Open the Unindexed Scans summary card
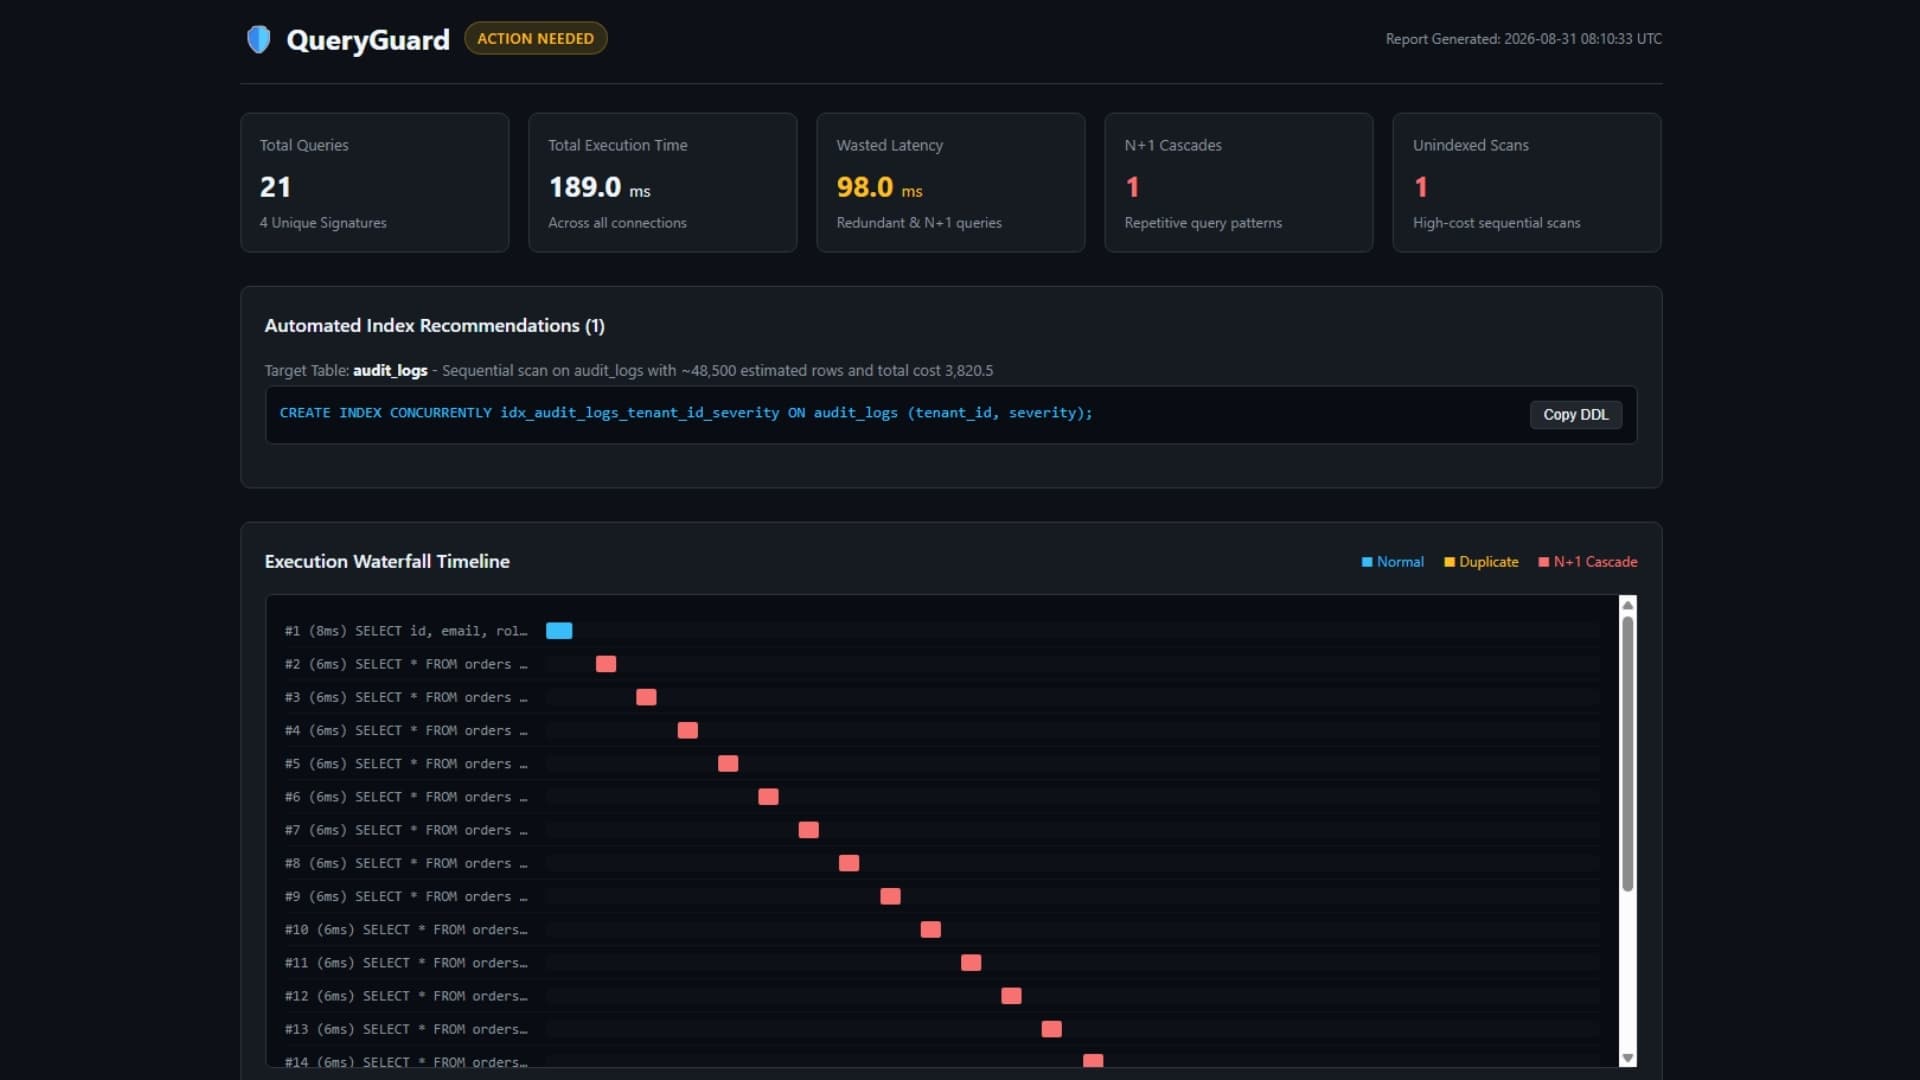Viewport: 1920px width, 1080px height. click(x=1527, y=182)
